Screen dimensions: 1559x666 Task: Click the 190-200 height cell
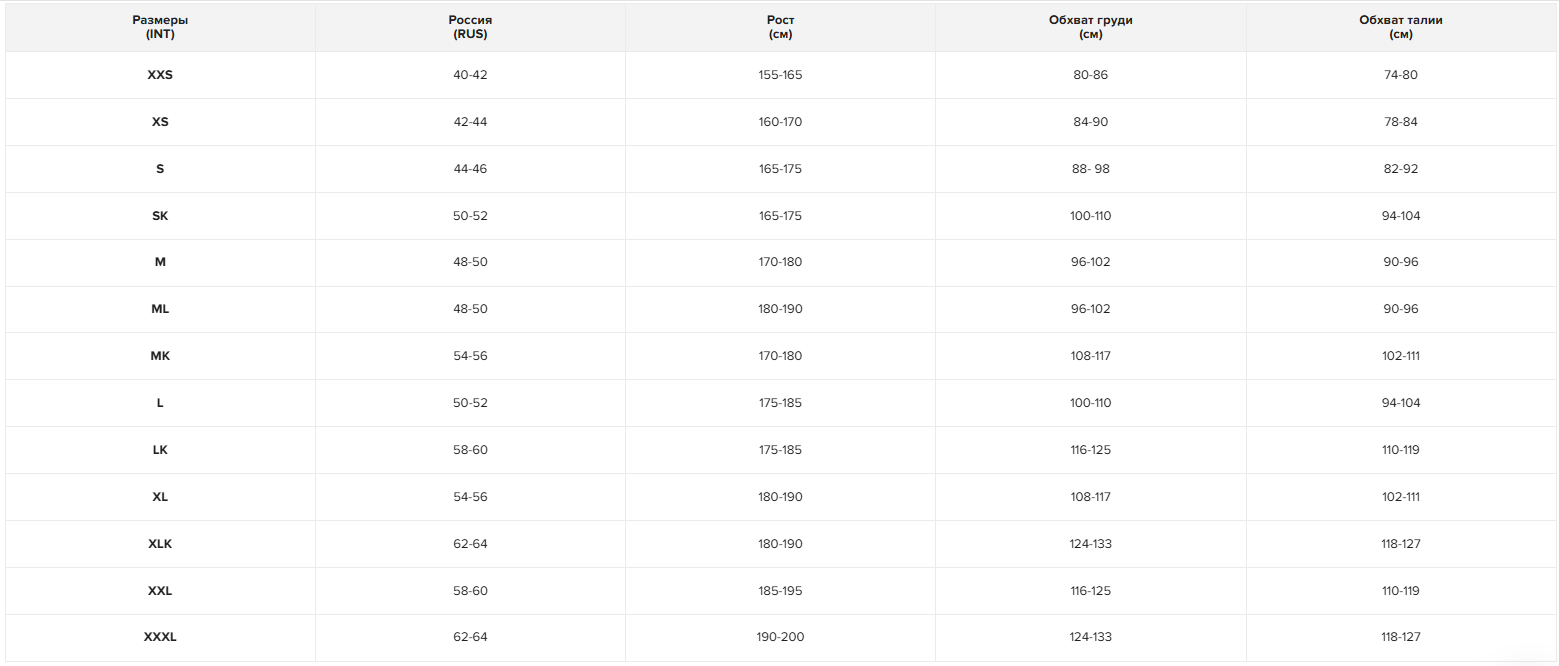(x=780, y=637)
